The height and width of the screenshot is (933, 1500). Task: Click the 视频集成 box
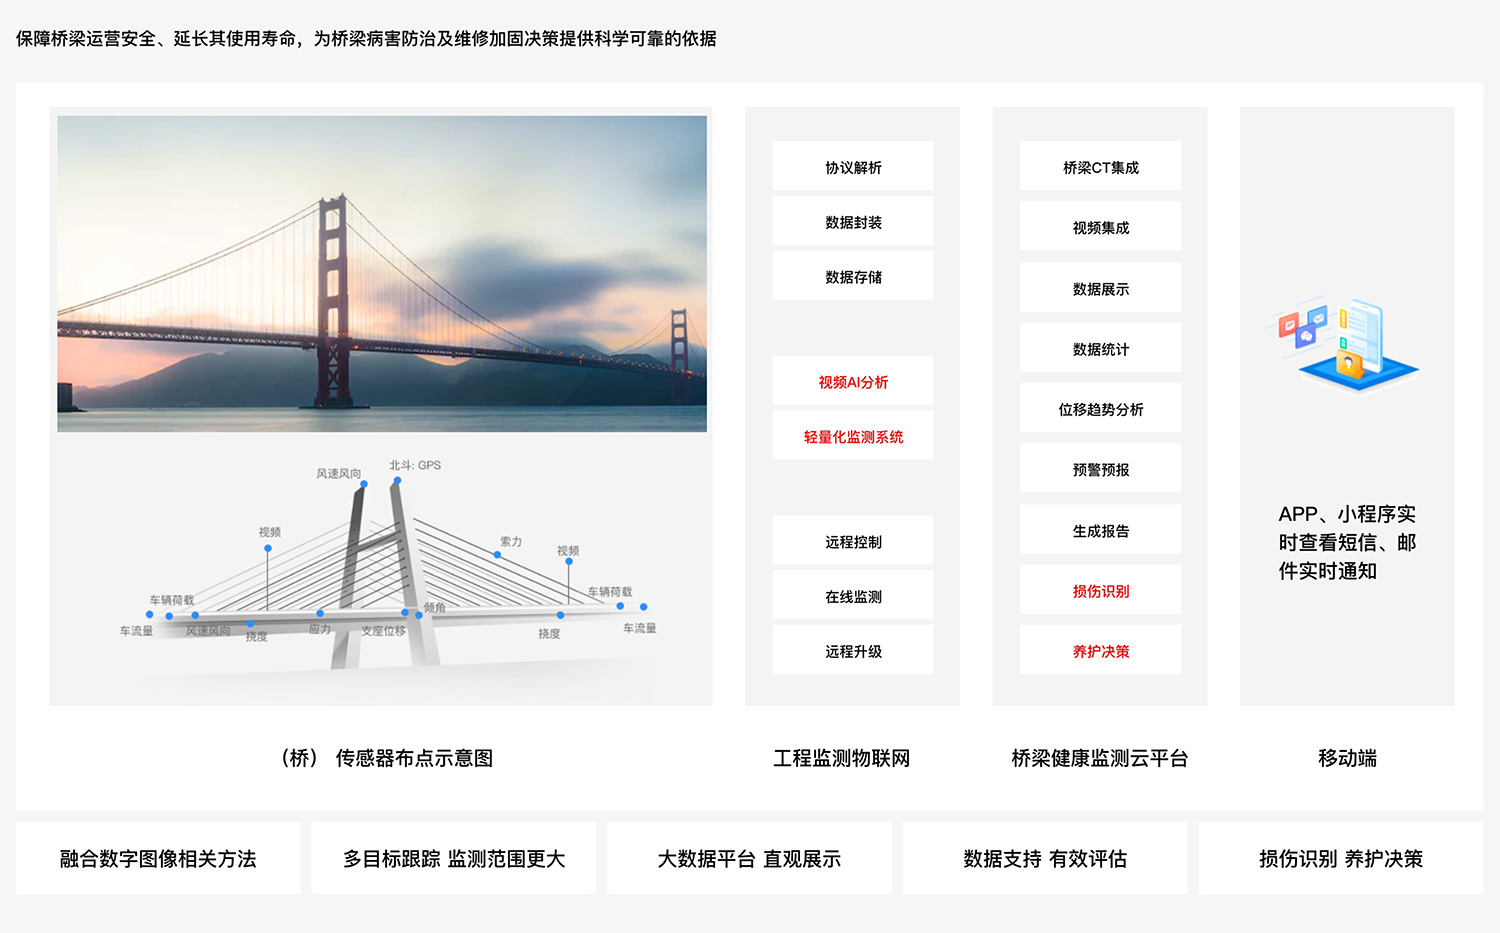pos(1100,227)
